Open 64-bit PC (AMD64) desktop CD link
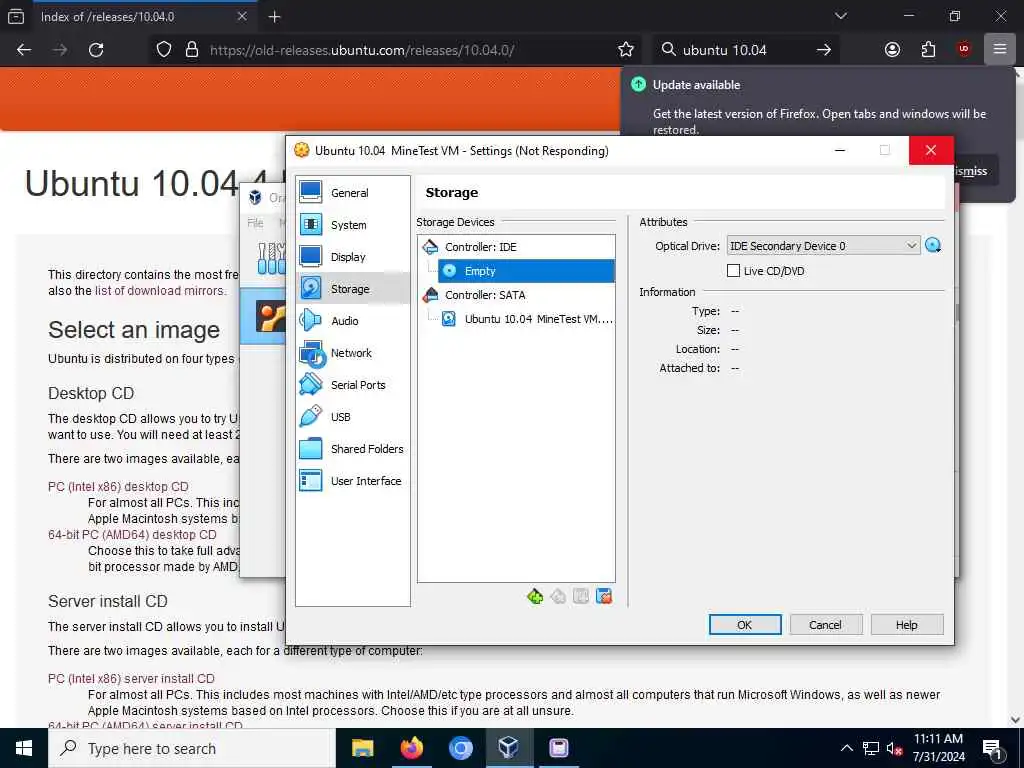 (132, 535)
